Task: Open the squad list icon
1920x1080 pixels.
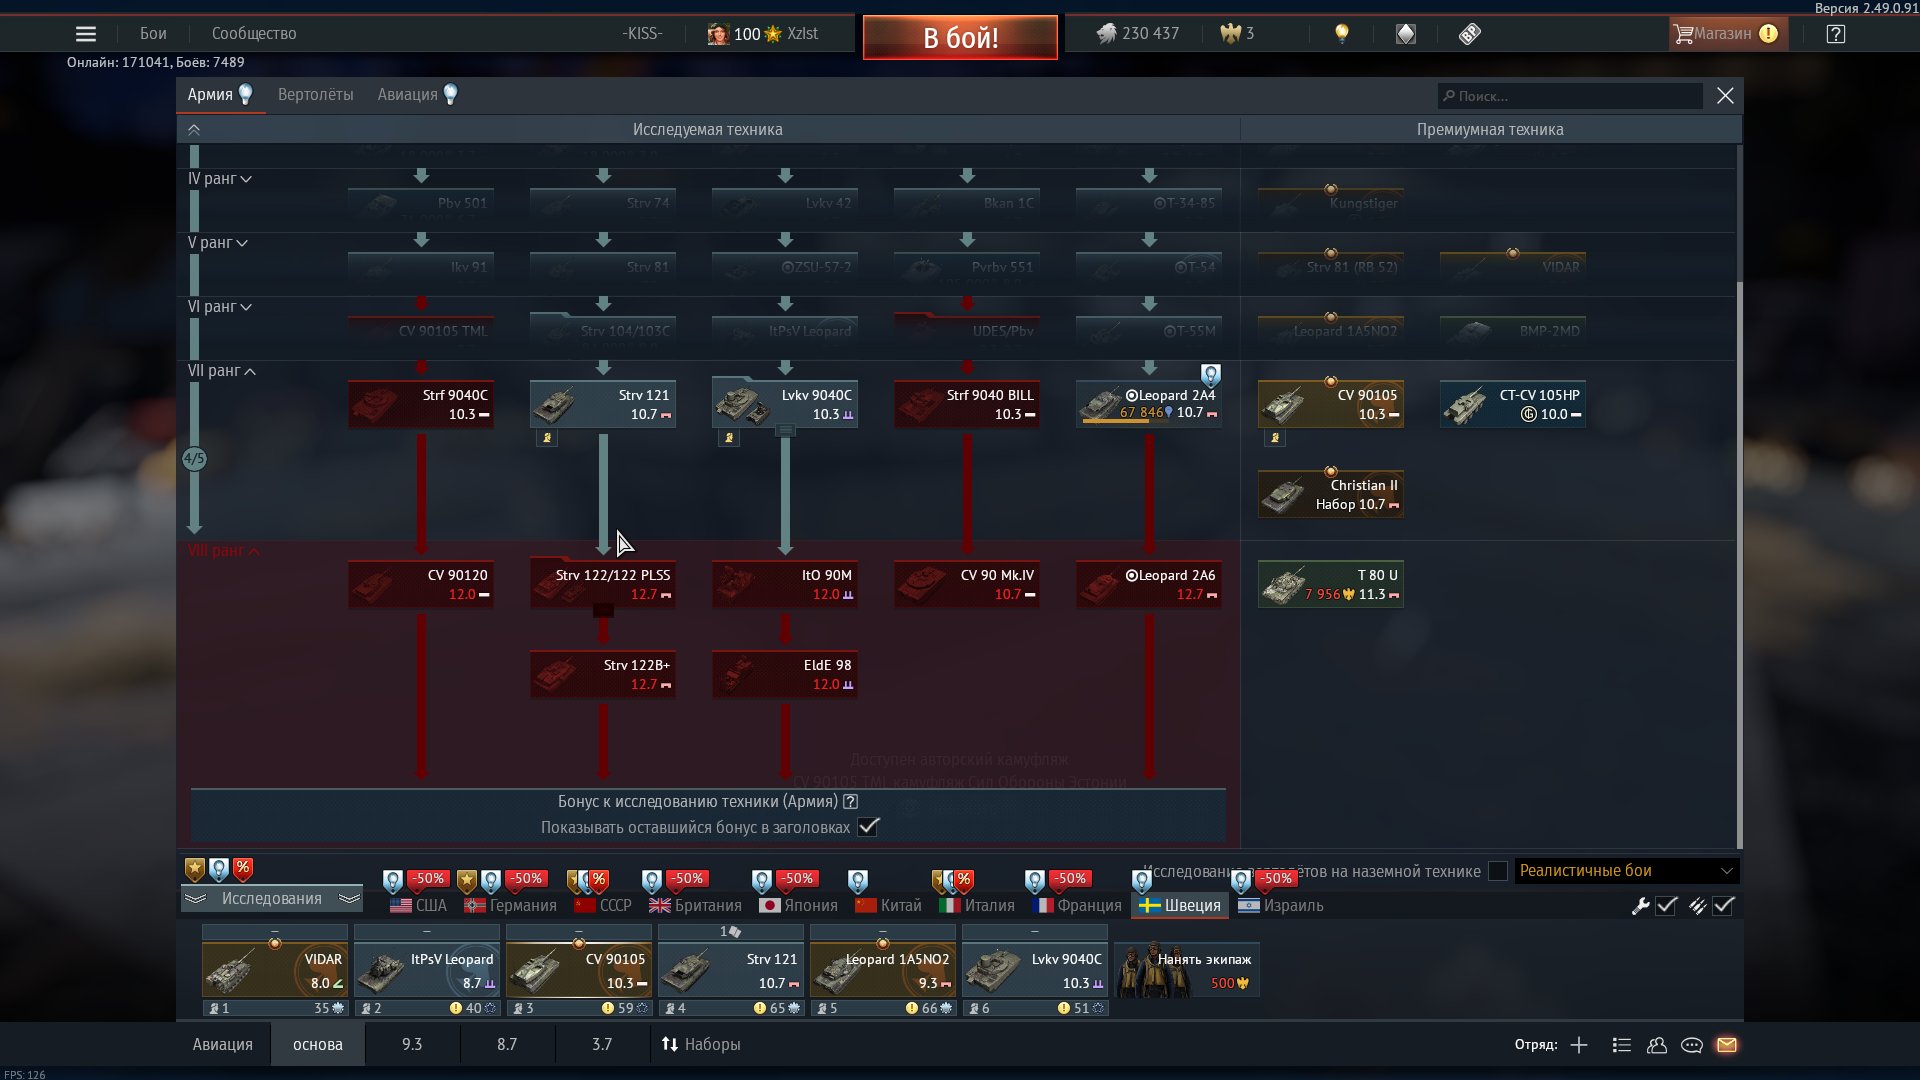Action: [1622, 1045]
